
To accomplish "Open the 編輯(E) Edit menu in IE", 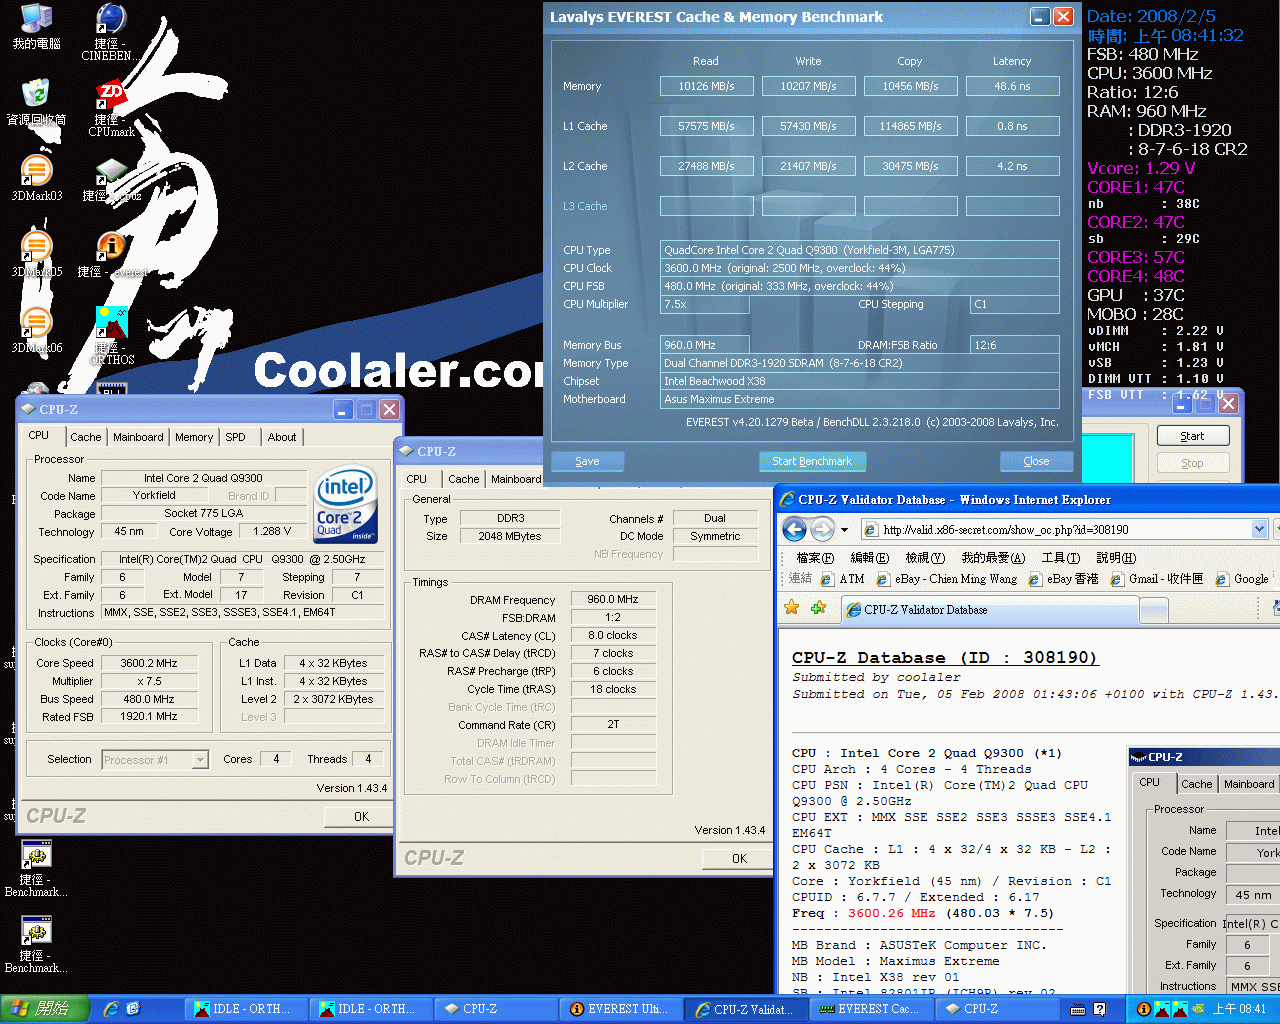I will coord(868,557).
